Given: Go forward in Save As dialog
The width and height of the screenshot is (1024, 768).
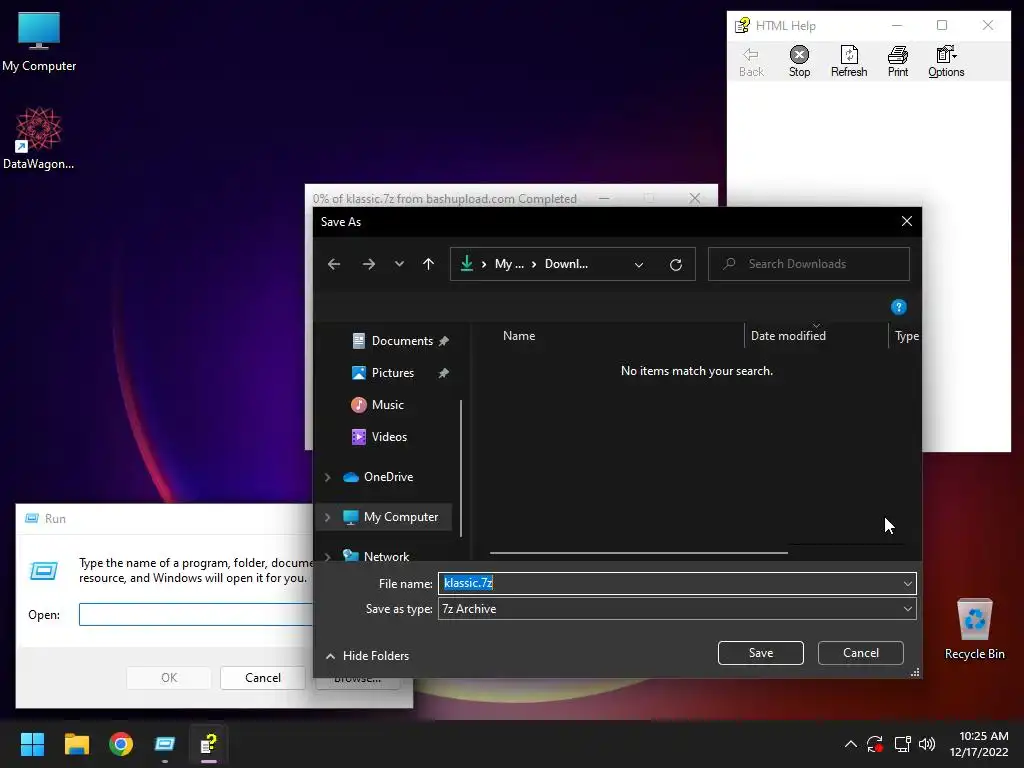Looking at the screenshot, I should click(x=368, y=264).
